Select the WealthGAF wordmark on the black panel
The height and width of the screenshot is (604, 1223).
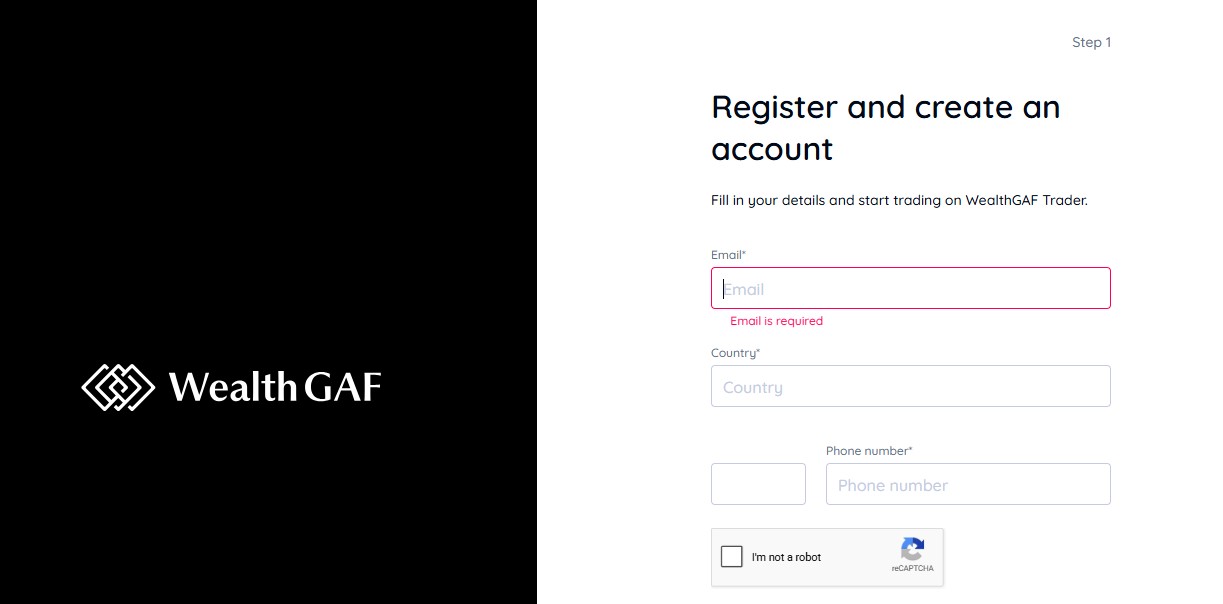[x=274, y=387]
